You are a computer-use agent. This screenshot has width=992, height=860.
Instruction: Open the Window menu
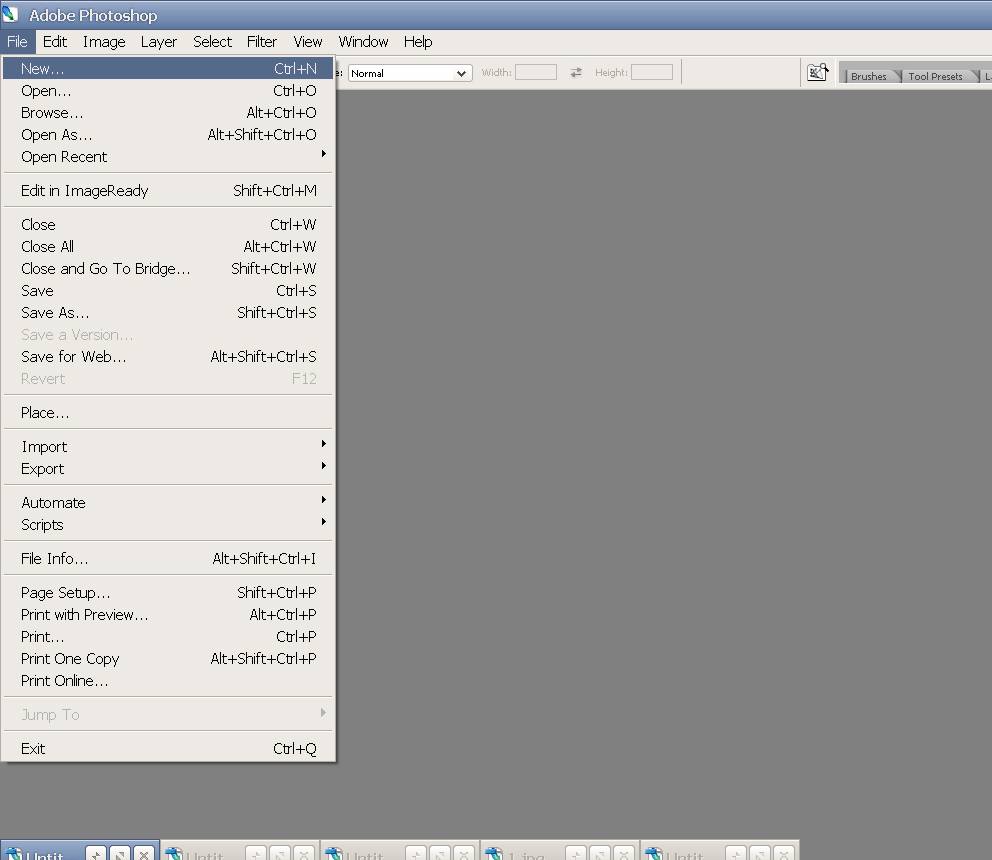363,42
